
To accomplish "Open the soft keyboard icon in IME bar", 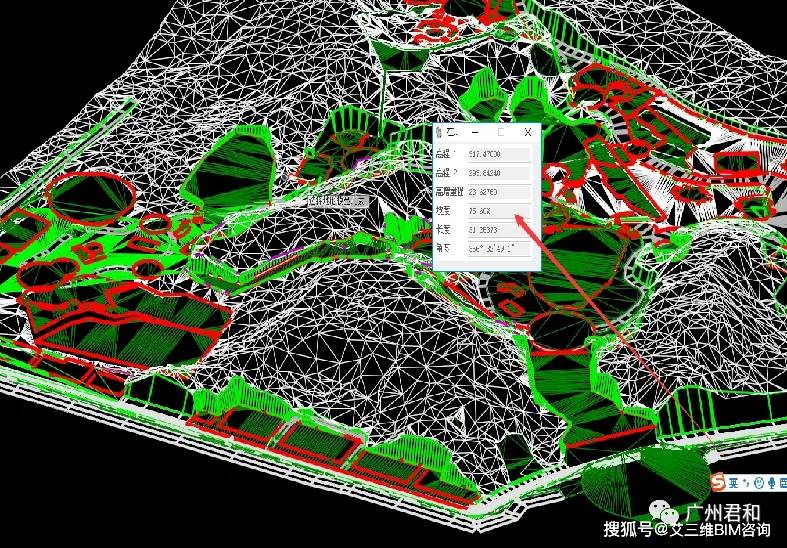I will click(782, 483).
